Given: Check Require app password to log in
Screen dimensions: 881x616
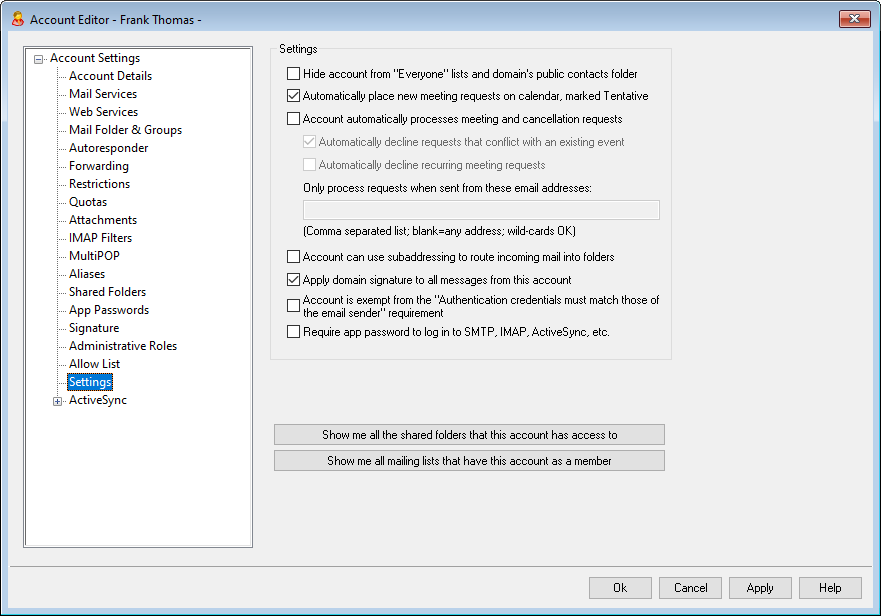Looking at the screenshot, I should click(293, 332).
